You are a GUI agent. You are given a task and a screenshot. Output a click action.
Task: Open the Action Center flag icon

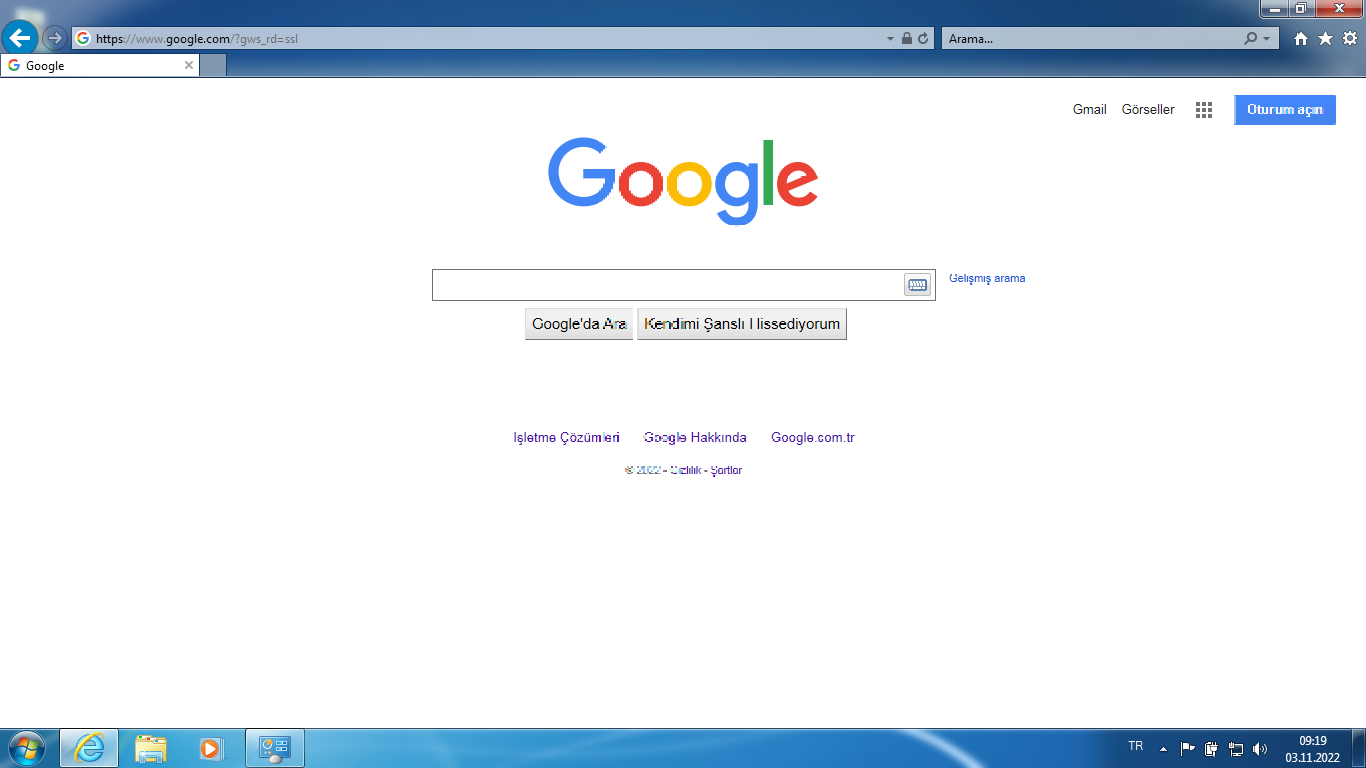tap(1188, 748)
